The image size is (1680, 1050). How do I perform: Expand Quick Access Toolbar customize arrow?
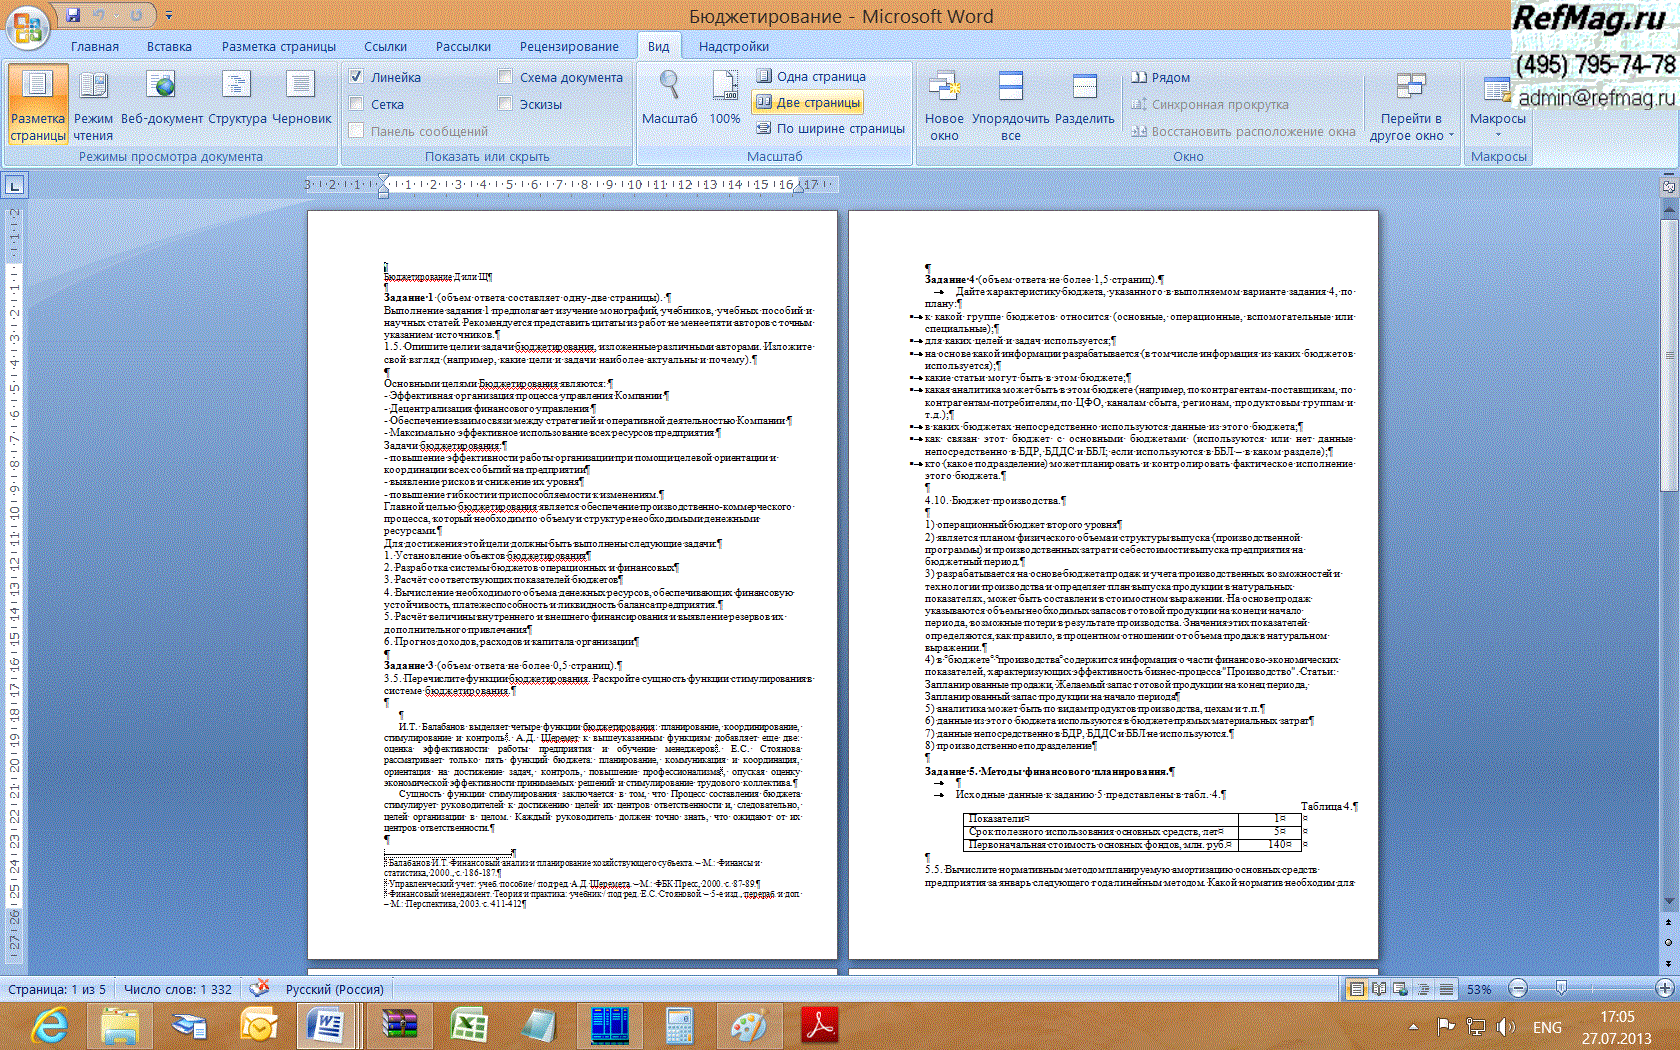click(169, 15)
